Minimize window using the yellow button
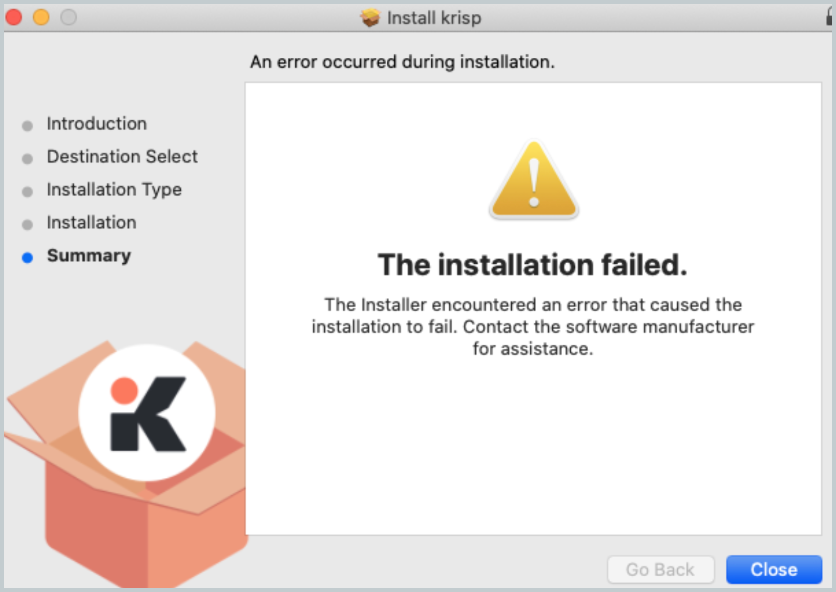Image resolution: width=836 pixels, height=592 pixels. (x=41, y=18)
